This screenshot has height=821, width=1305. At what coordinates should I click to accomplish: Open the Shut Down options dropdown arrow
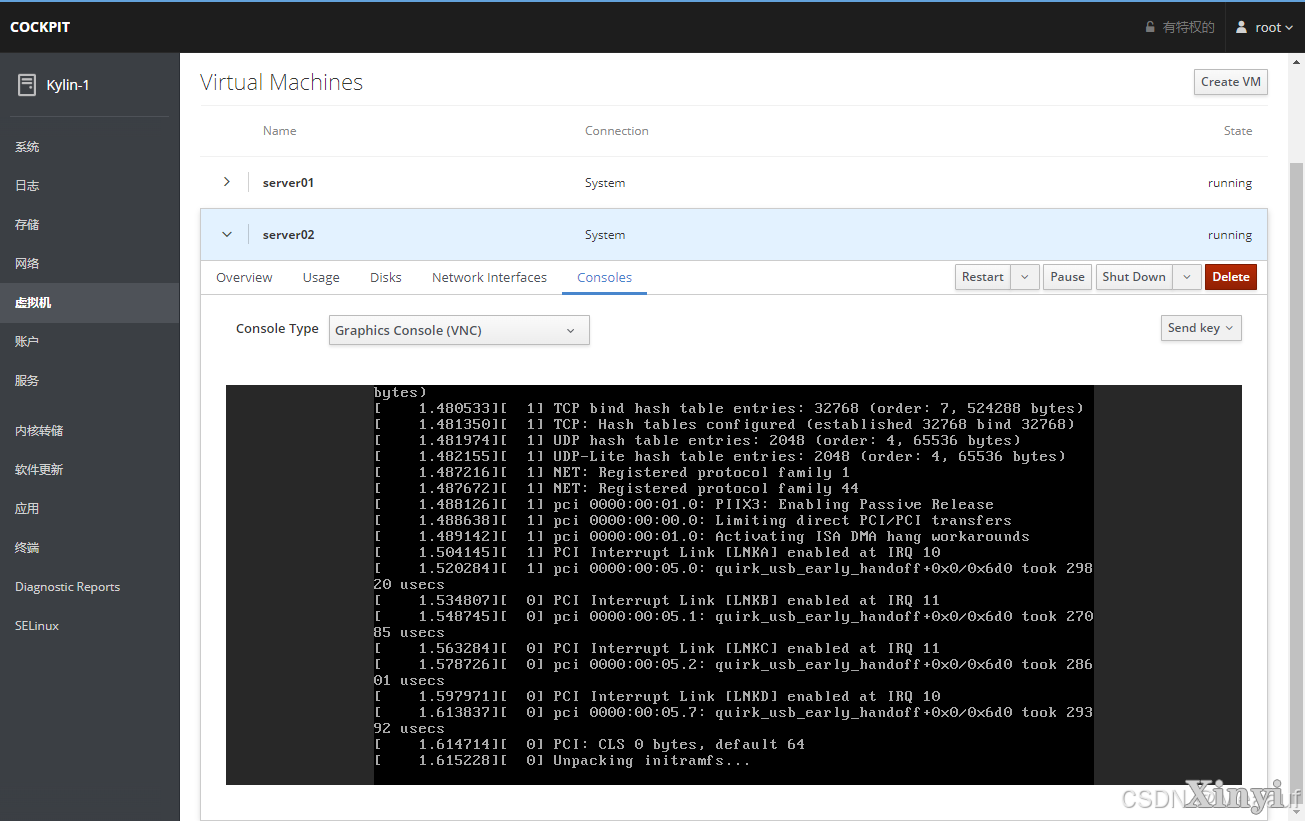point(1187,277)
